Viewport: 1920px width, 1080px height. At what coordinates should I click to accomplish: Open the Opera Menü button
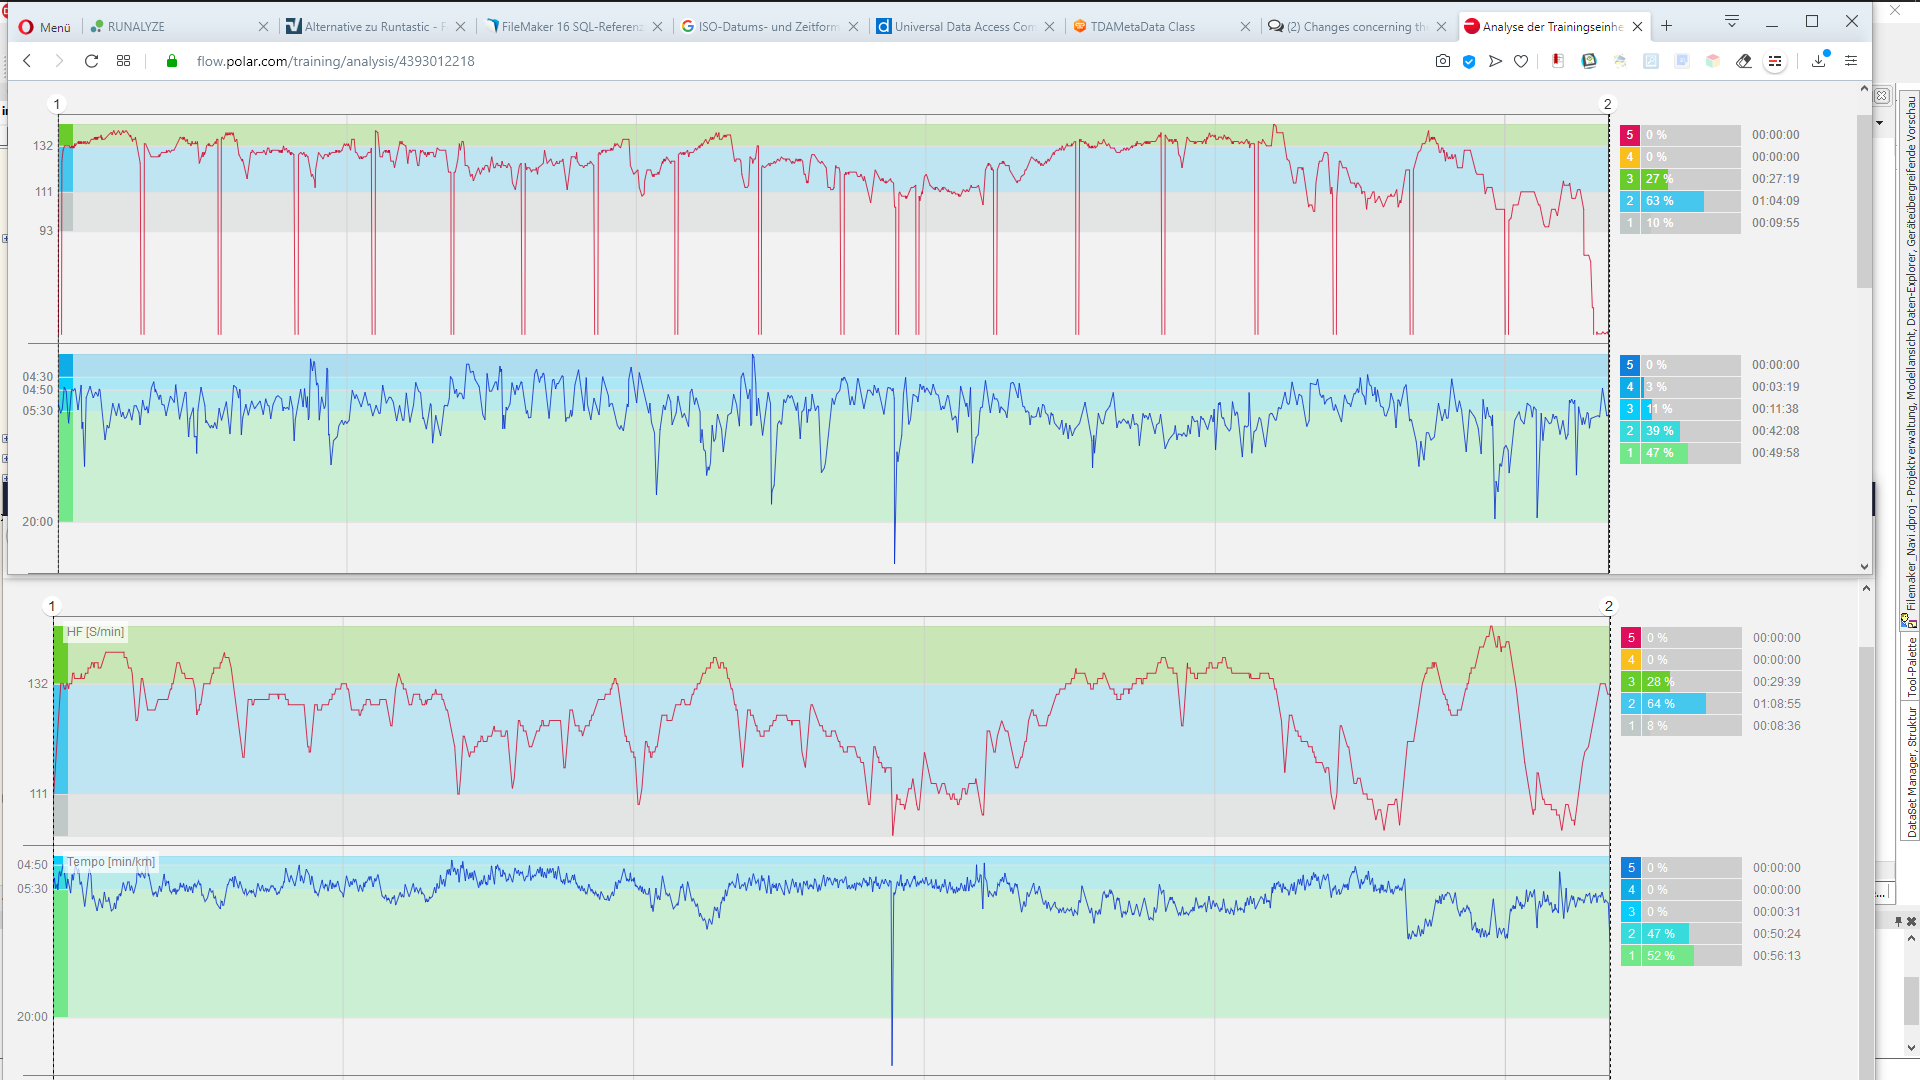(x=45, y=27)
